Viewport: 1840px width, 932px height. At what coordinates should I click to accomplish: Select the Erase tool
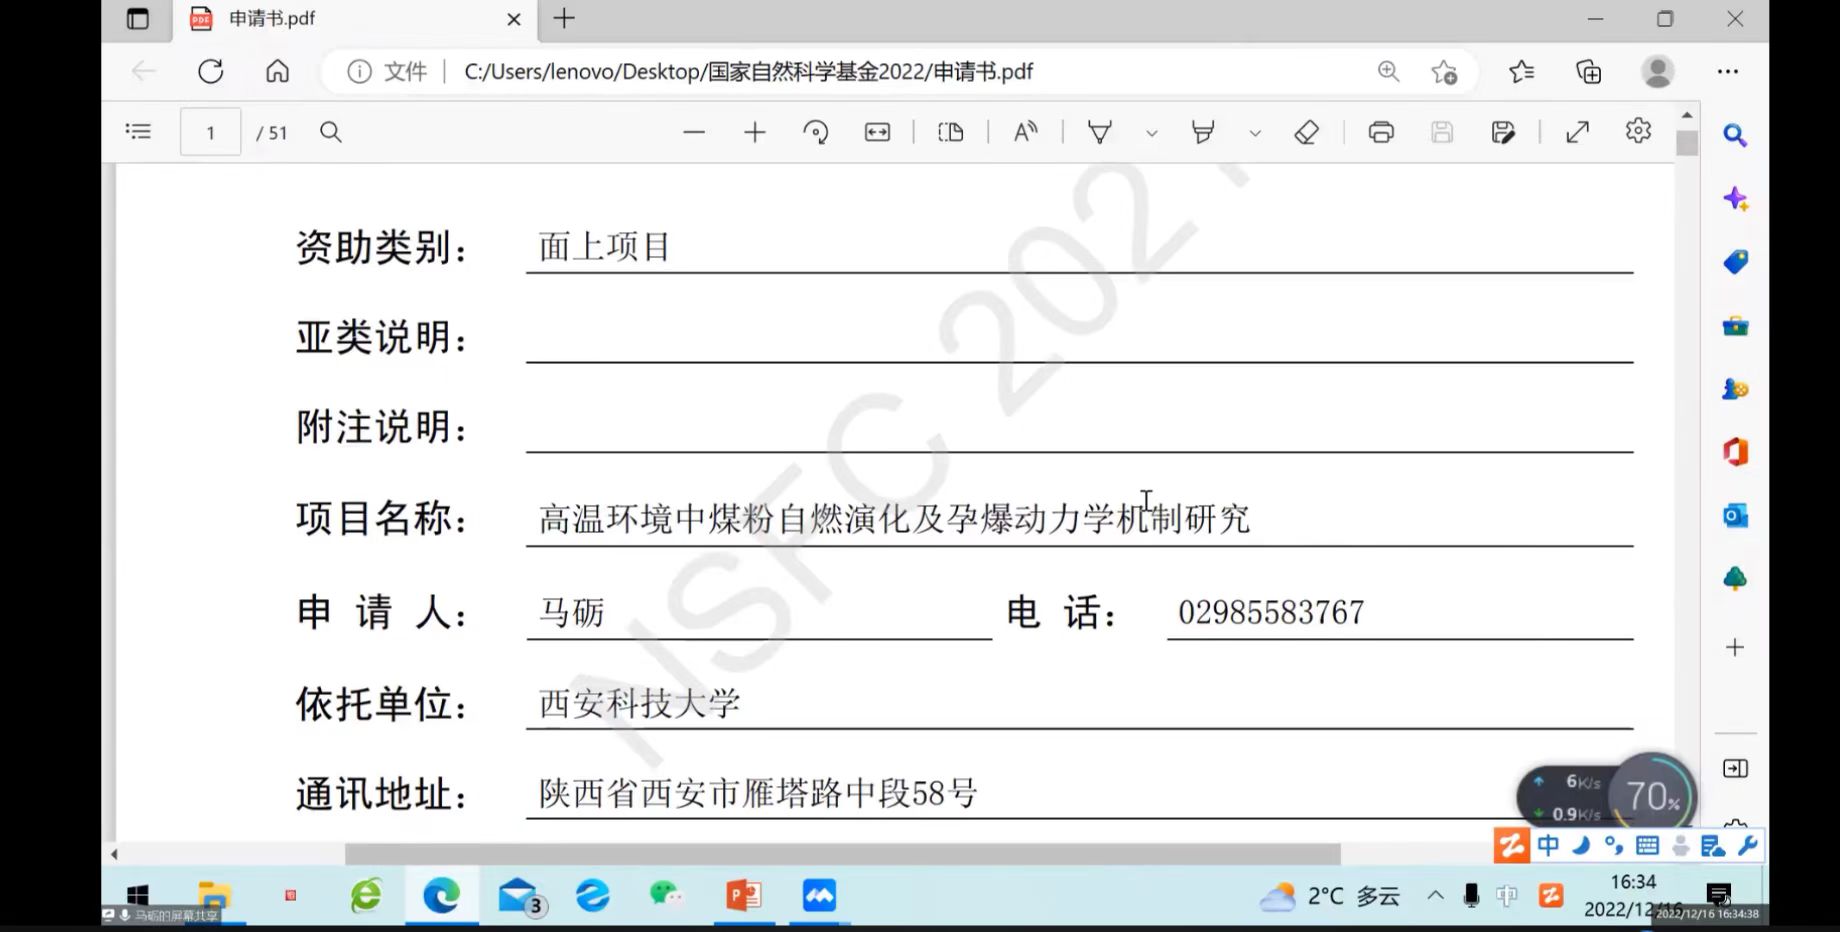pyautogui.click(x=1306, y=132)
